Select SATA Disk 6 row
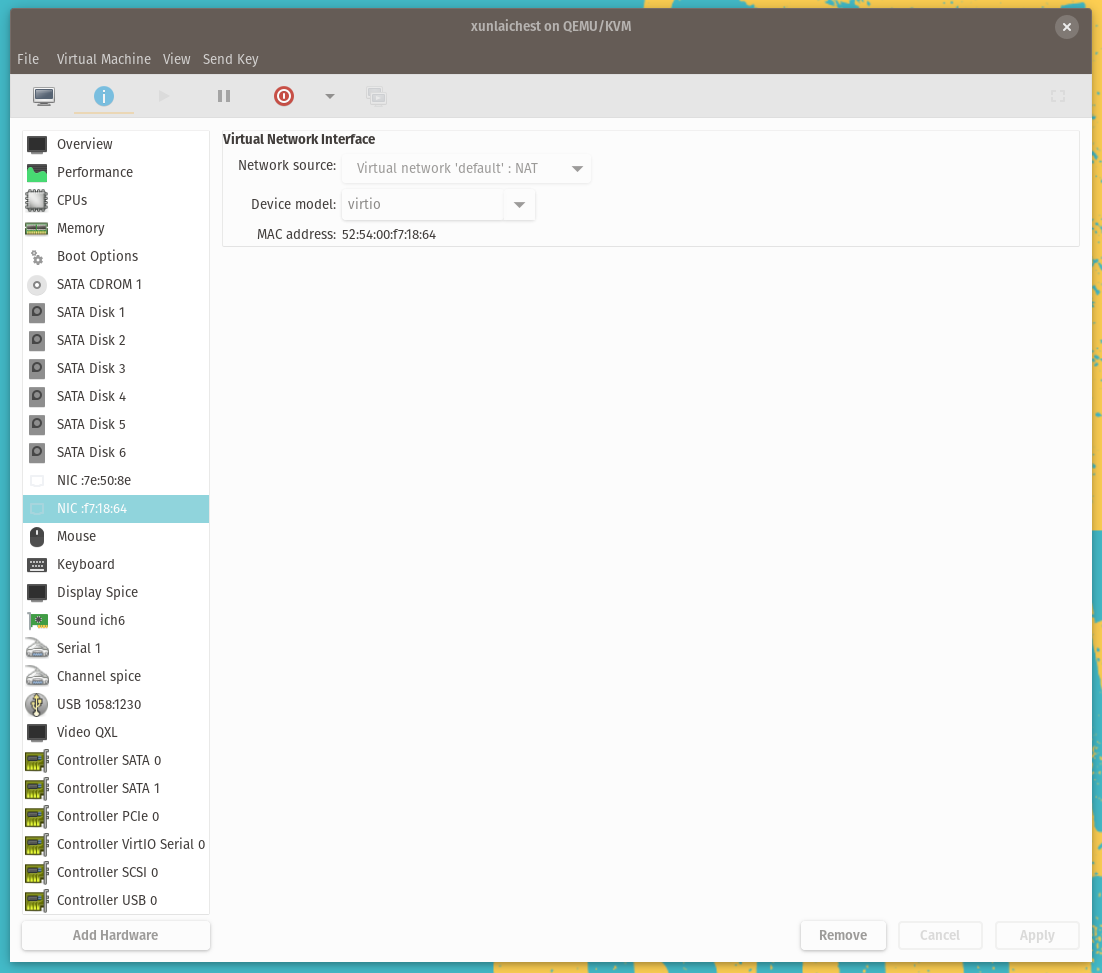Viewport: 1102px width, 973px height. click(x=116, y=452)
